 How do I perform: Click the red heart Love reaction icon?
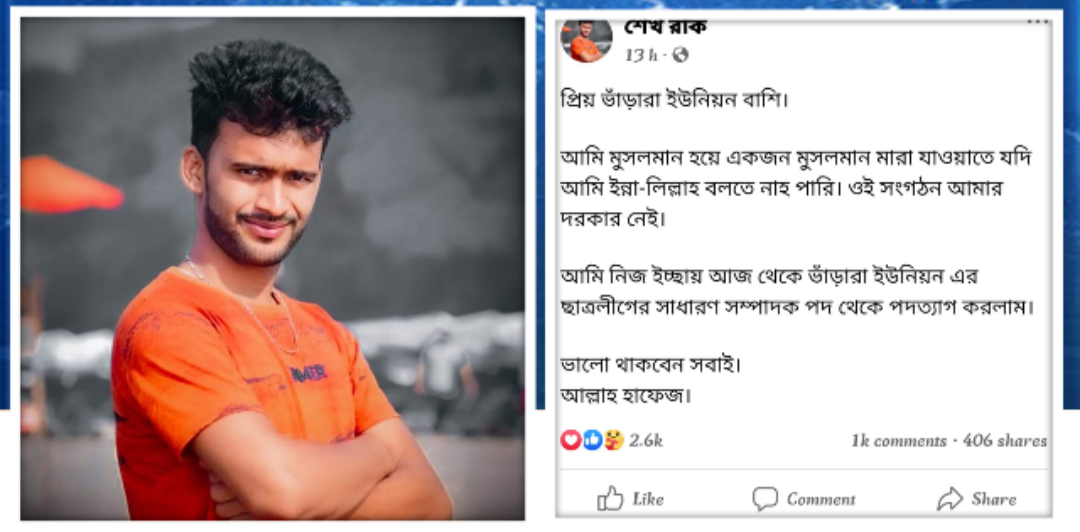tap(570, 440)
